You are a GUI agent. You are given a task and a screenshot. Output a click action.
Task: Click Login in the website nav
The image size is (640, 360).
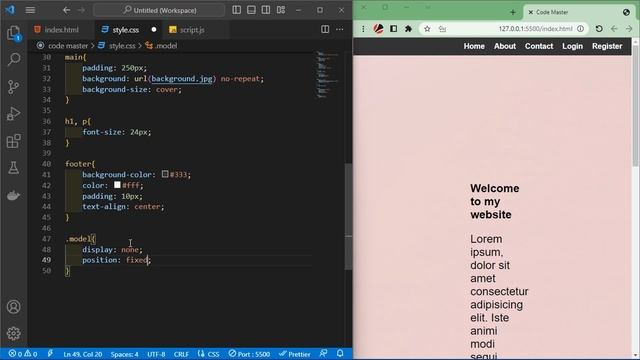572,46
